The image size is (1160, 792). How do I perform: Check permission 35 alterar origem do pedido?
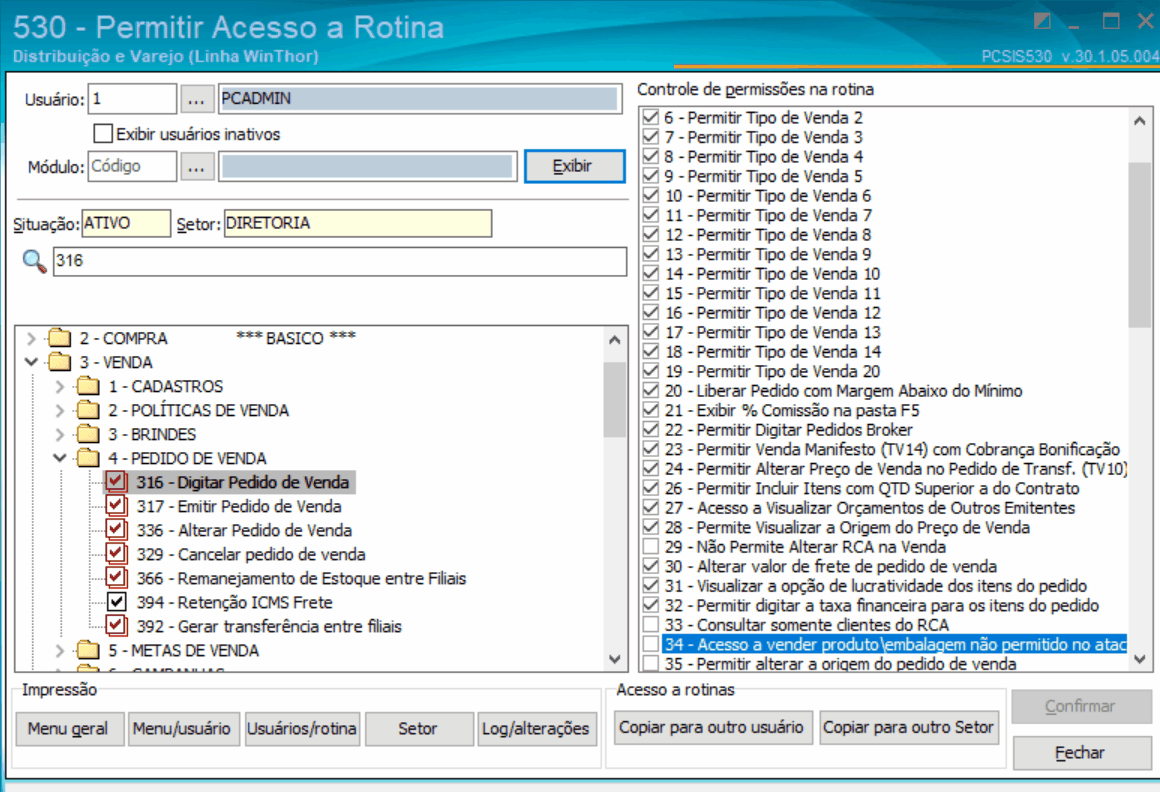point(650,663)
